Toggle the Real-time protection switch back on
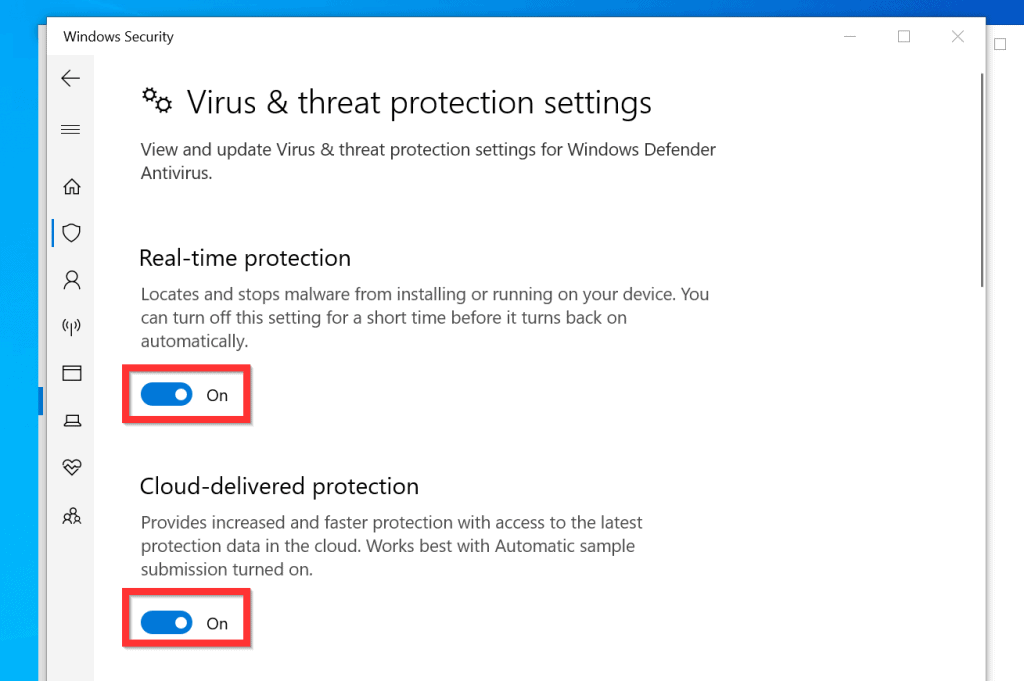Viewport: 1024px width, 681px height. coord(167,395)
